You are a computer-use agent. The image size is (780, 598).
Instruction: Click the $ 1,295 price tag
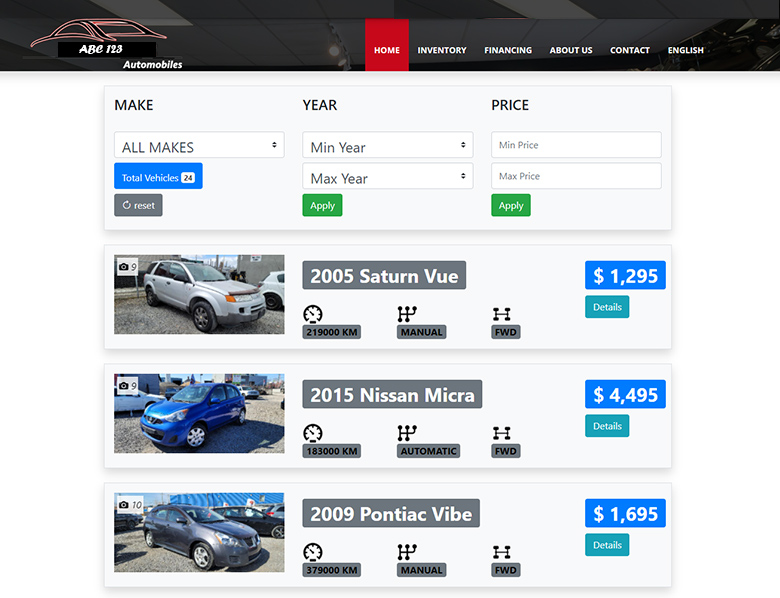[625, 275]
